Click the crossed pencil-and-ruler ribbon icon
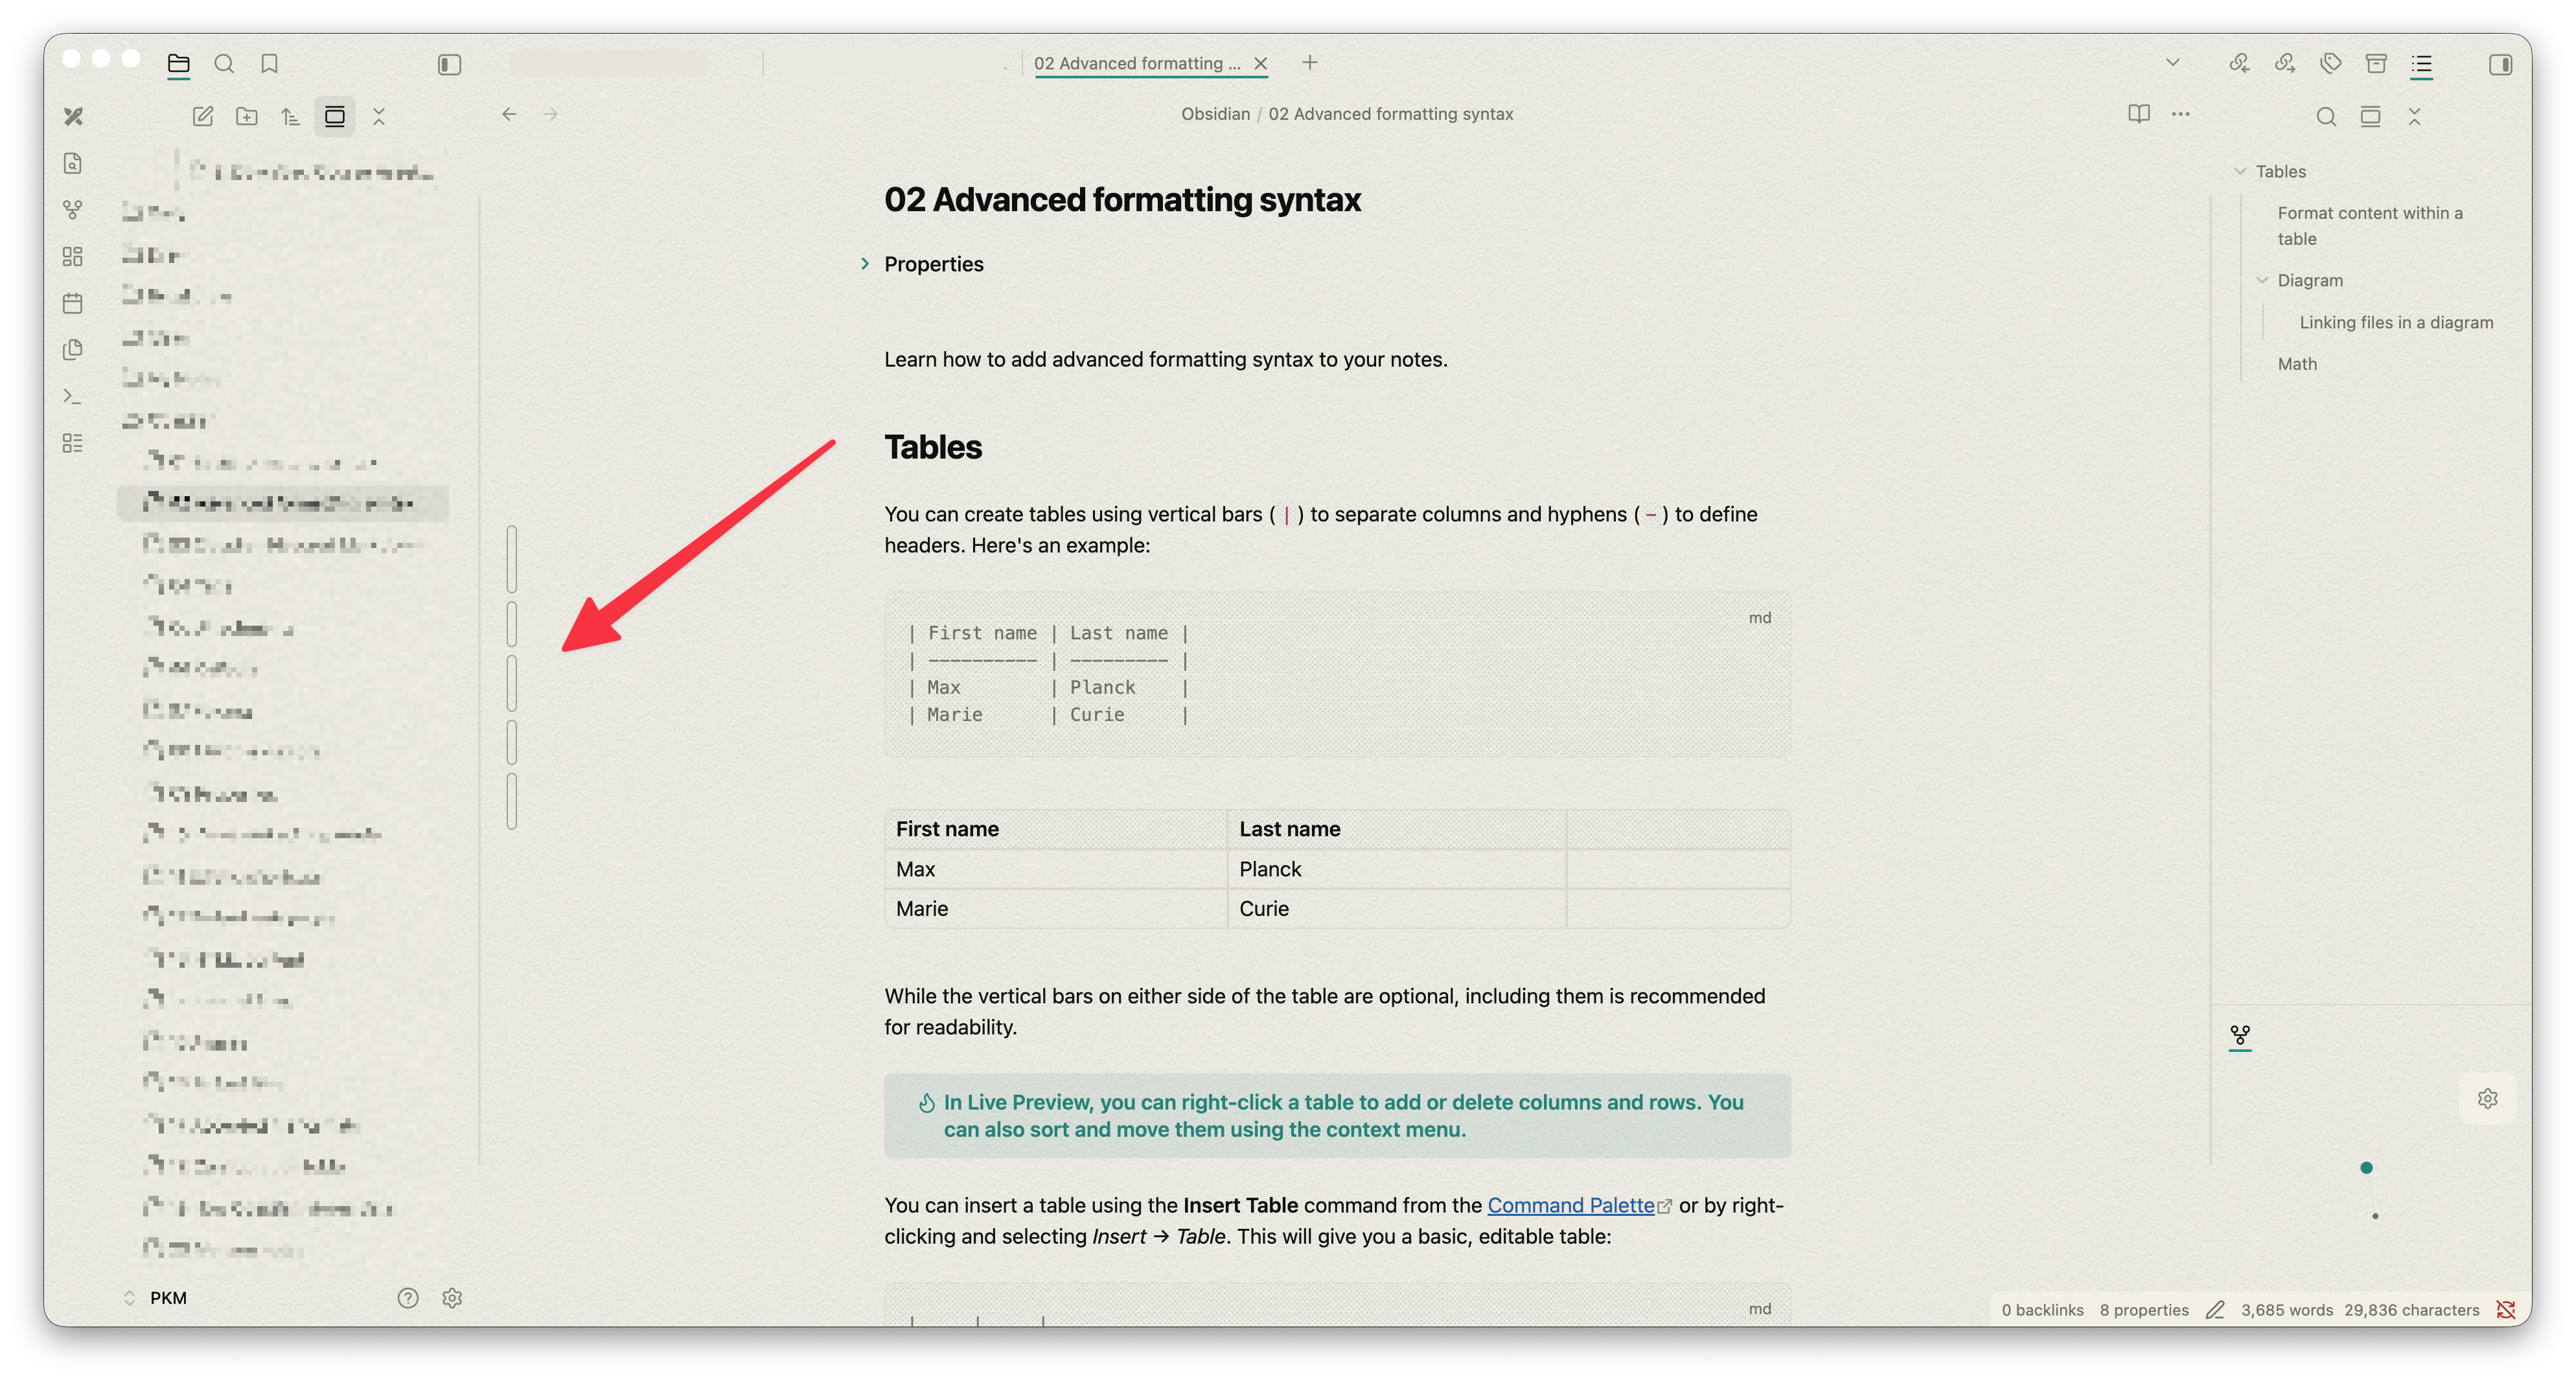This screenshot has height=1381, width=2576. tap(73, 117)
